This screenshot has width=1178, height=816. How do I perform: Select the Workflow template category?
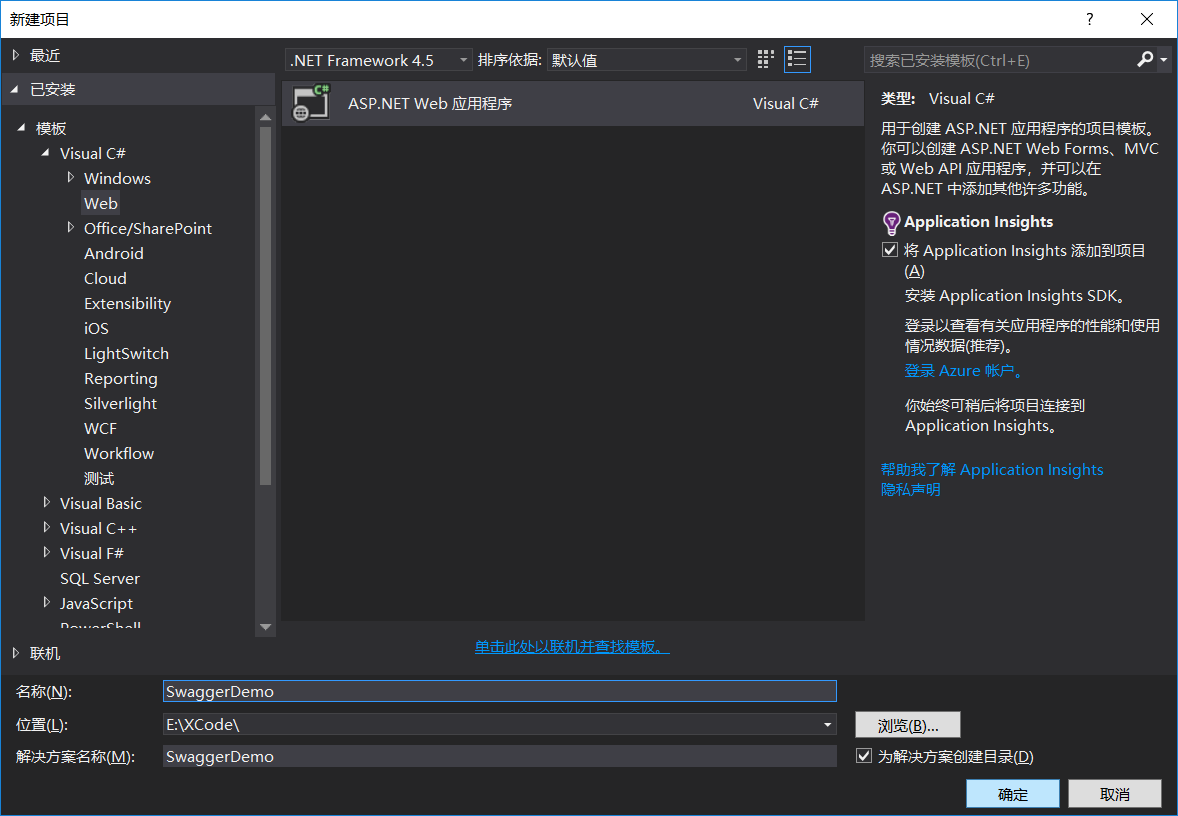click(x=119, y=453)
